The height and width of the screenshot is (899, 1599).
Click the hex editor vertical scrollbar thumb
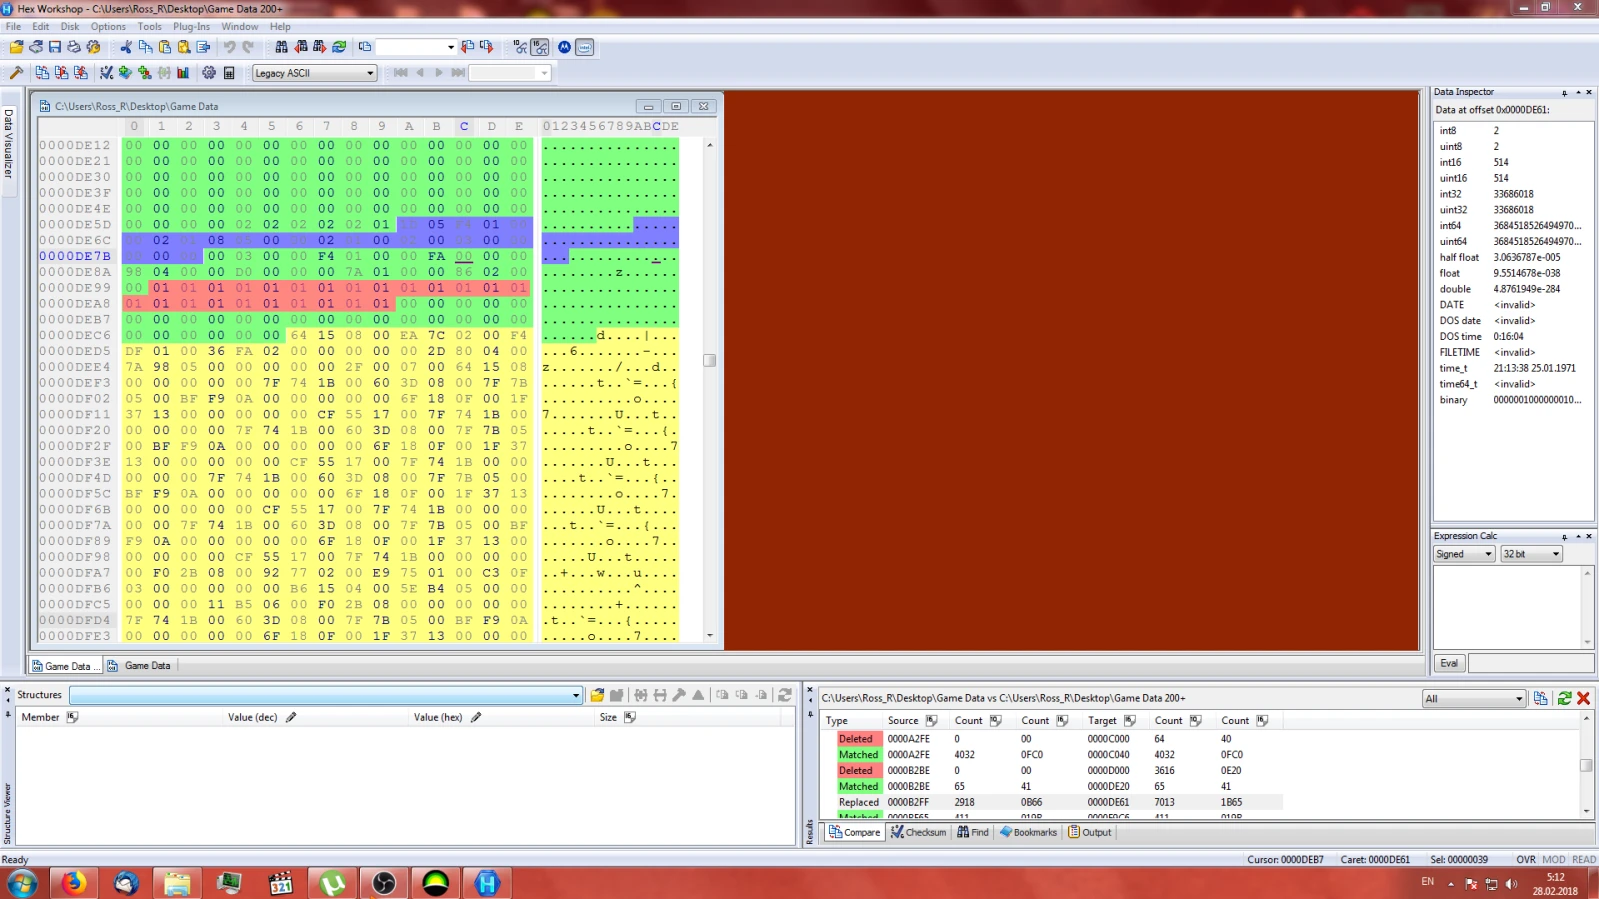click(709, 360)
